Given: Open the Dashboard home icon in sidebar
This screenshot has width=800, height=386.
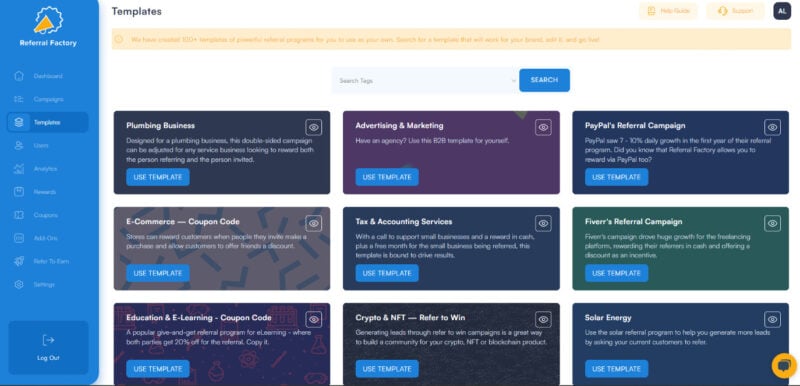Looking at the screenshot, I should pyautogui.click(x=19, y=76).
